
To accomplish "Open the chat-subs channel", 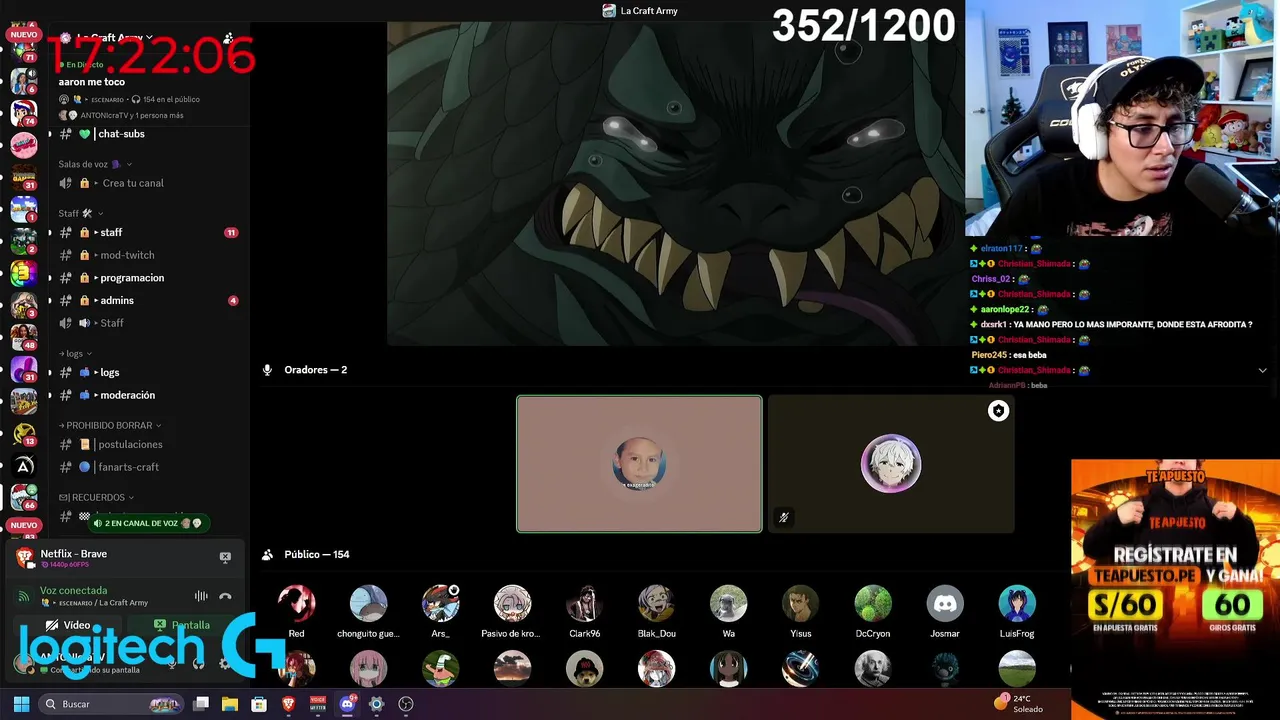I will [x=121, y=134].
